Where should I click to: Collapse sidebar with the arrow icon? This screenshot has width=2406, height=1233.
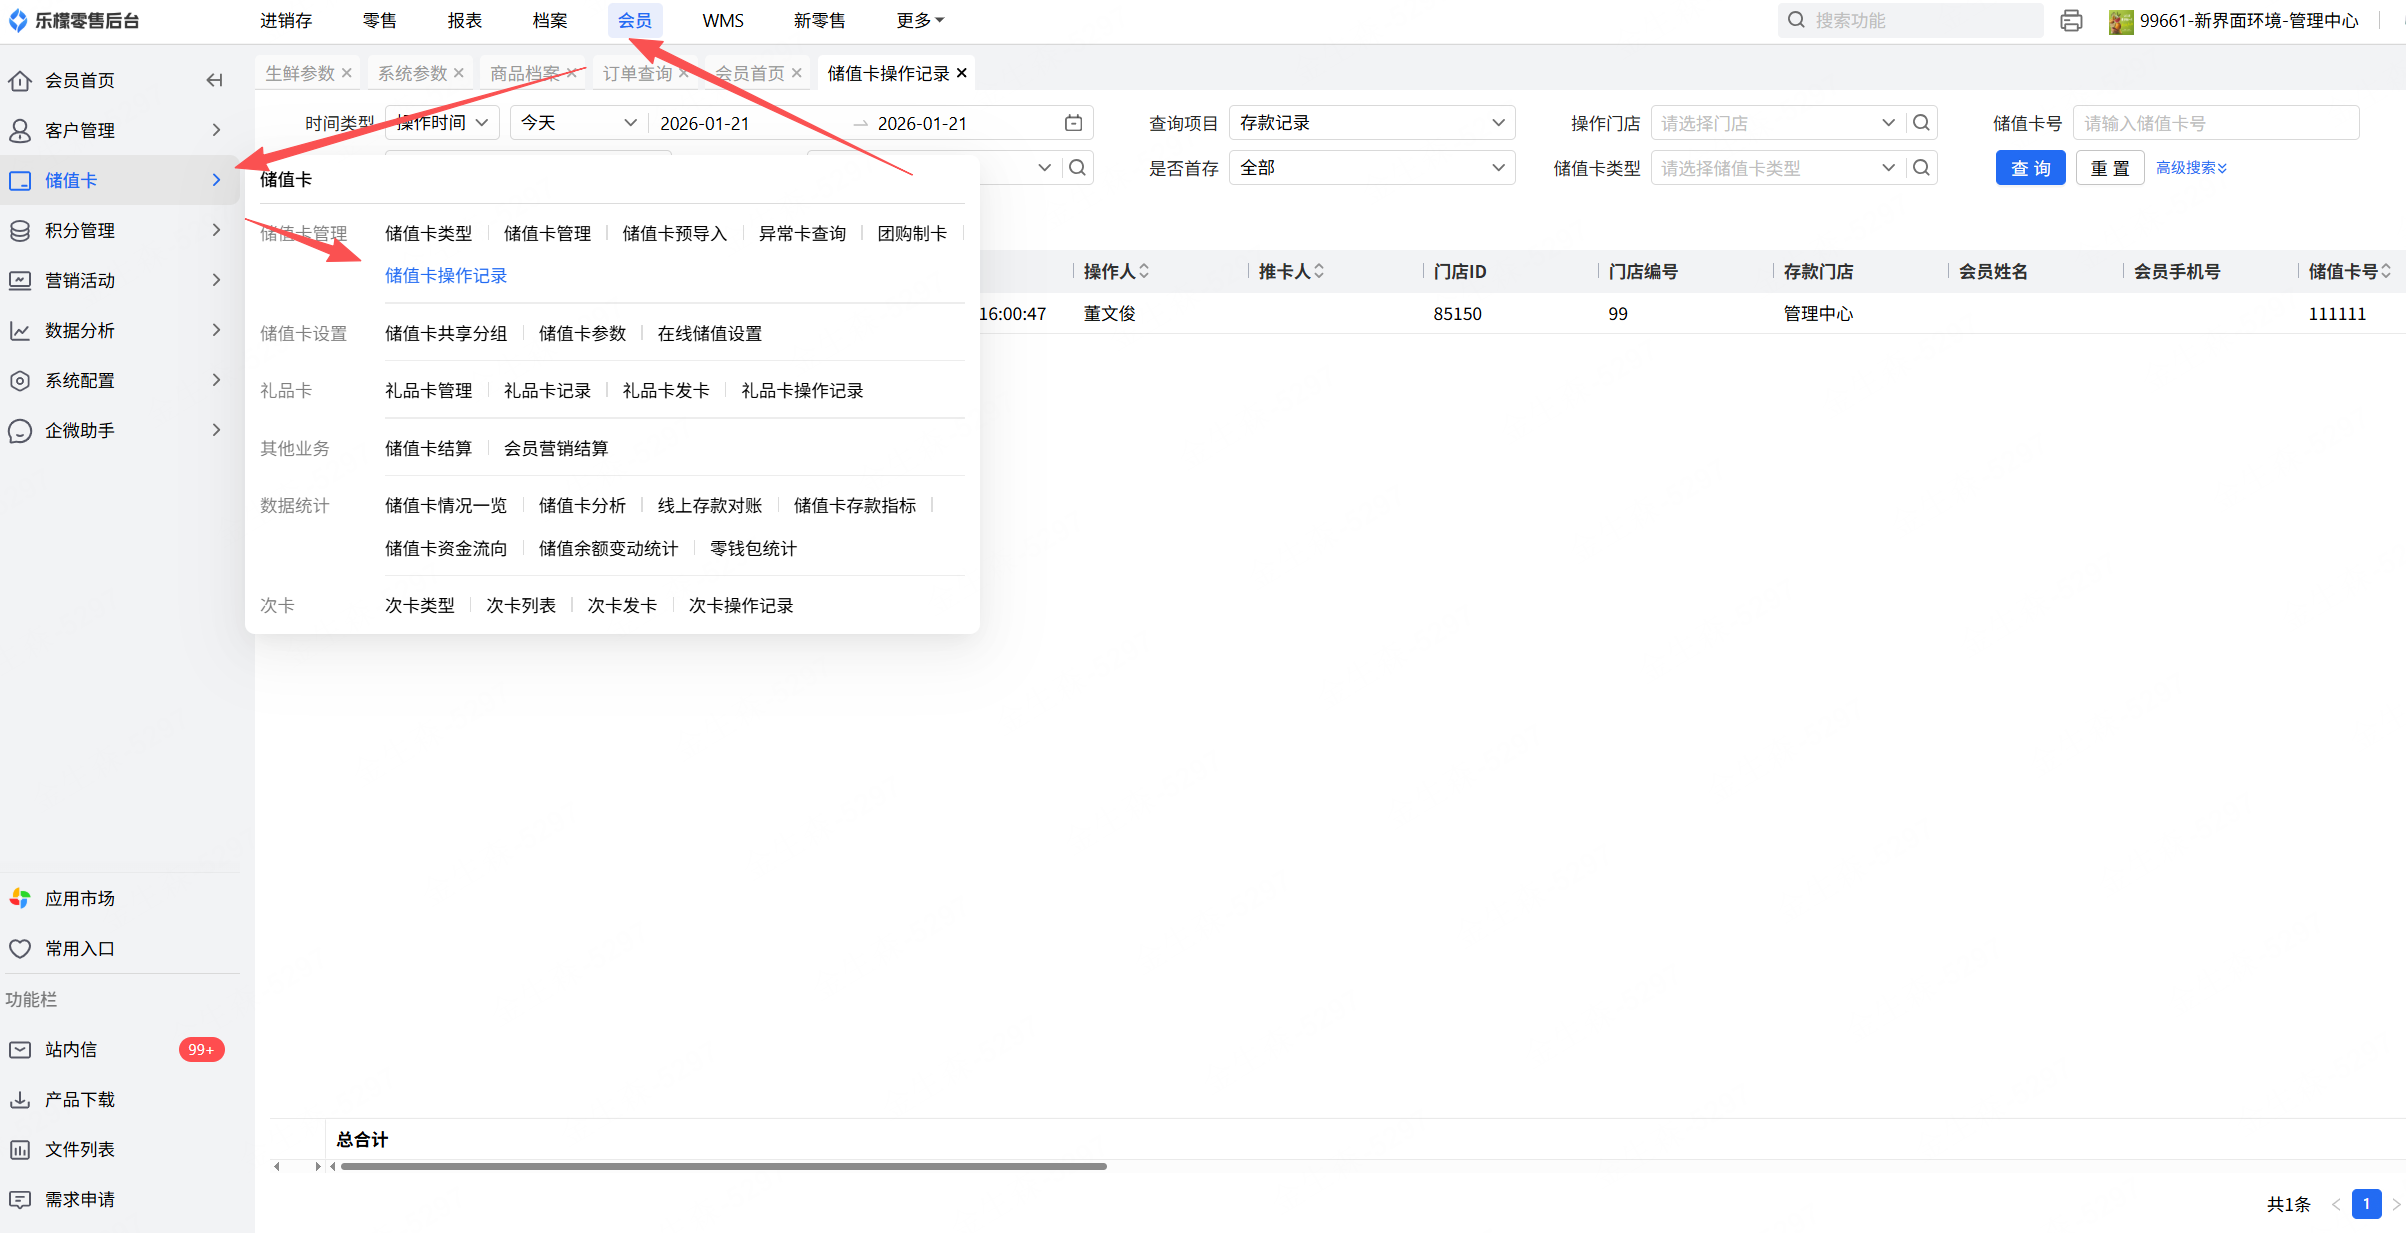(x=214, y=80)
